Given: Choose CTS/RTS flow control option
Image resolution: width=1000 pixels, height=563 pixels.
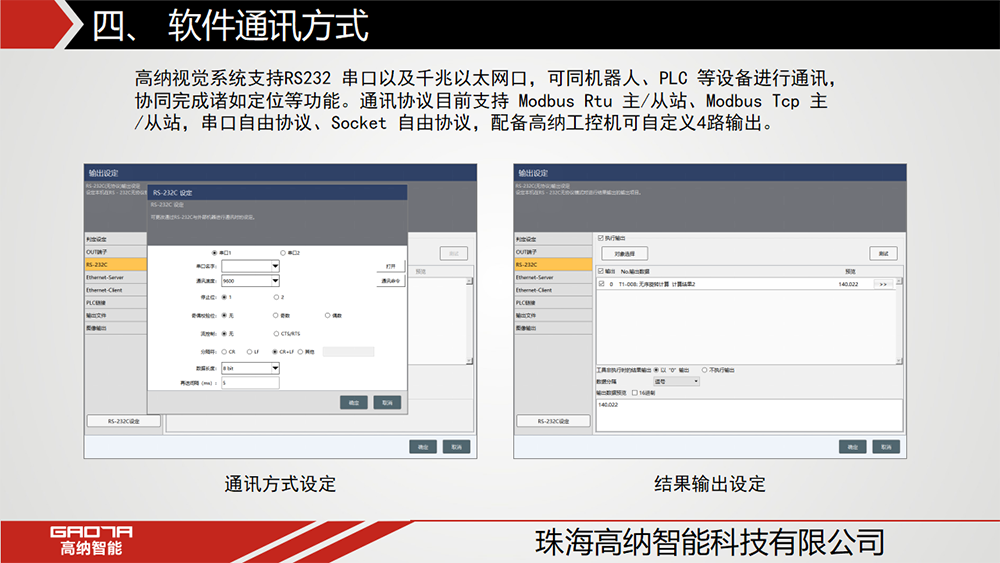Looking at the screenshot, I should (x=276, y=333).
